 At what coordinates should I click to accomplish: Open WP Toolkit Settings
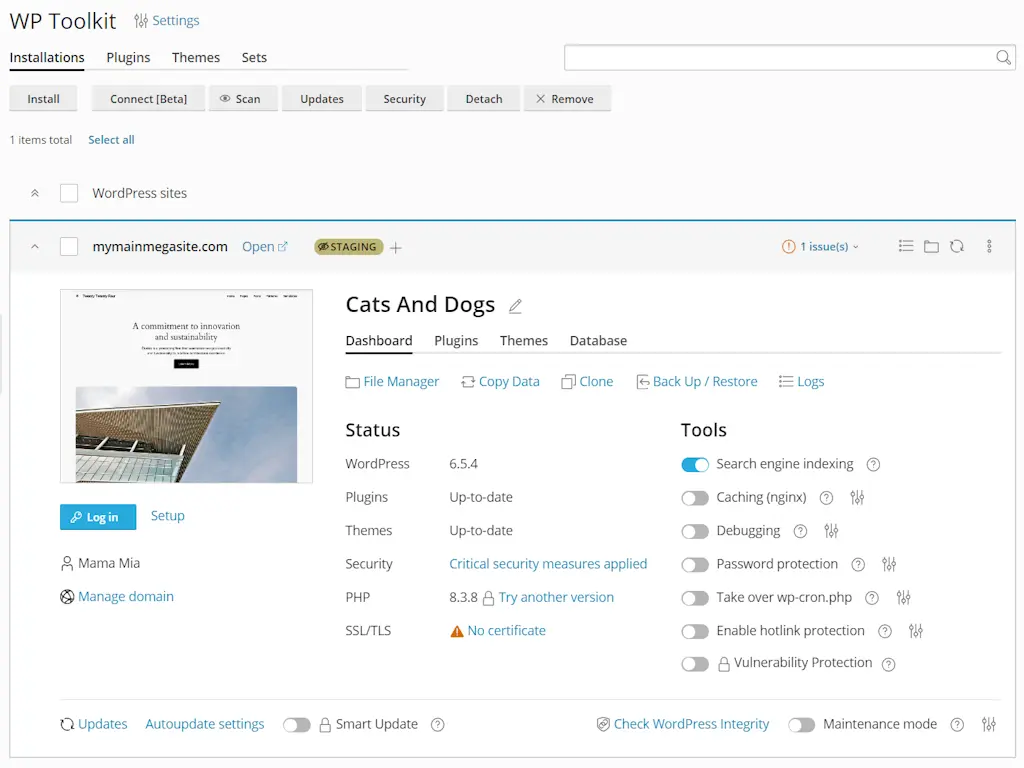click(166, 20)
